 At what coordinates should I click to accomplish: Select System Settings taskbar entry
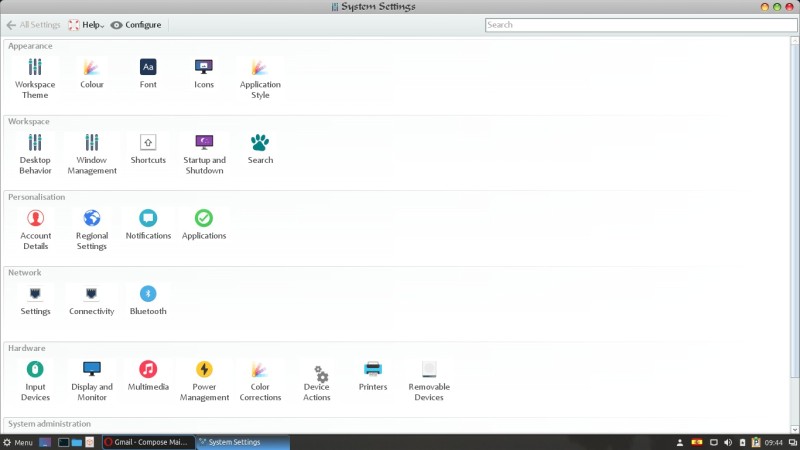(x=243, y=442)
